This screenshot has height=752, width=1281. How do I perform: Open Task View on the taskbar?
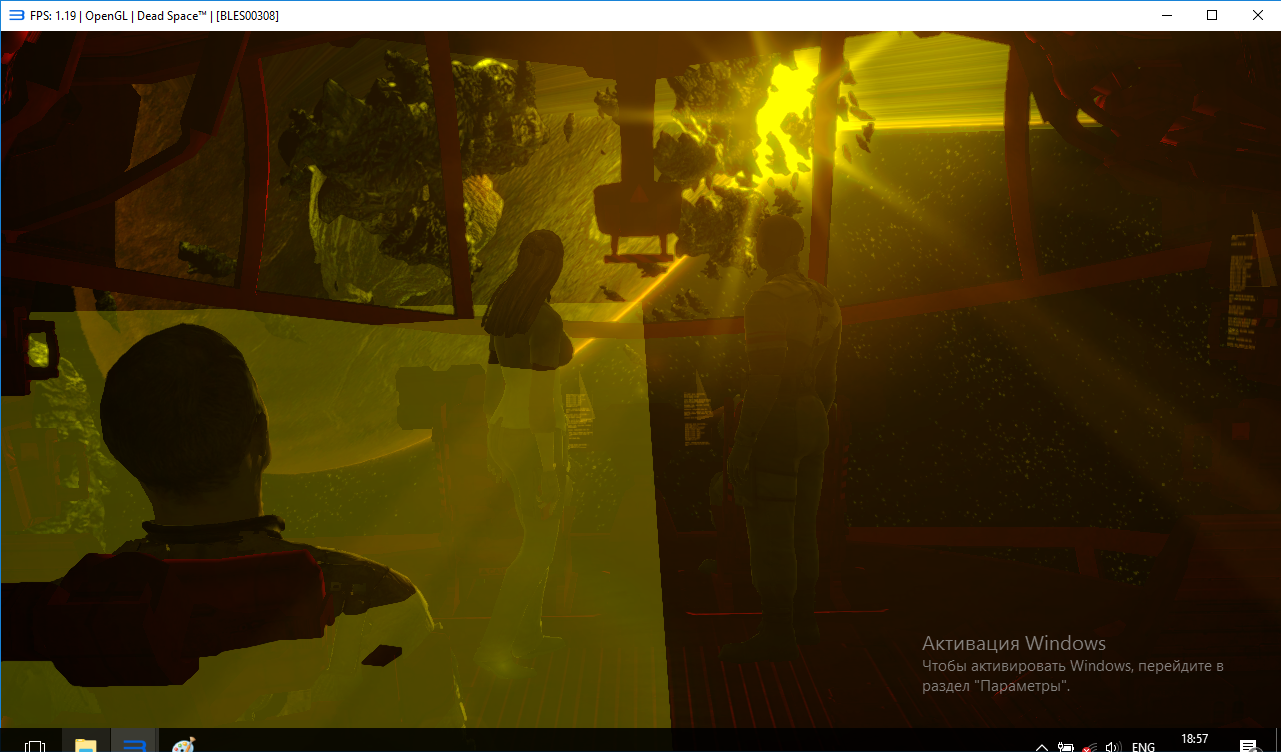35,745
